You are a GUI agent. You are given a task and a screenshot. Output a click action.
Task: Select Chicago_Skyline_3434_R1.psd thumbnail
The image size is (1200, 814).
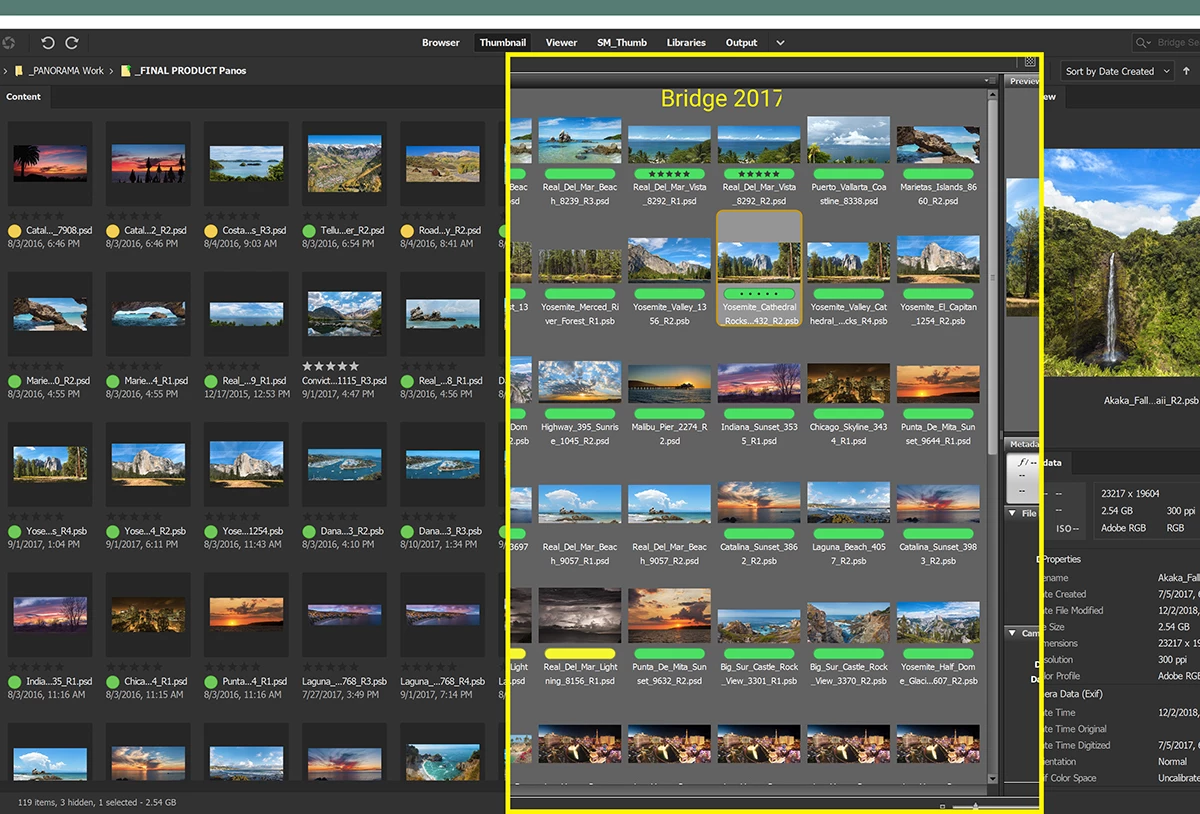[x=848, y=383]
